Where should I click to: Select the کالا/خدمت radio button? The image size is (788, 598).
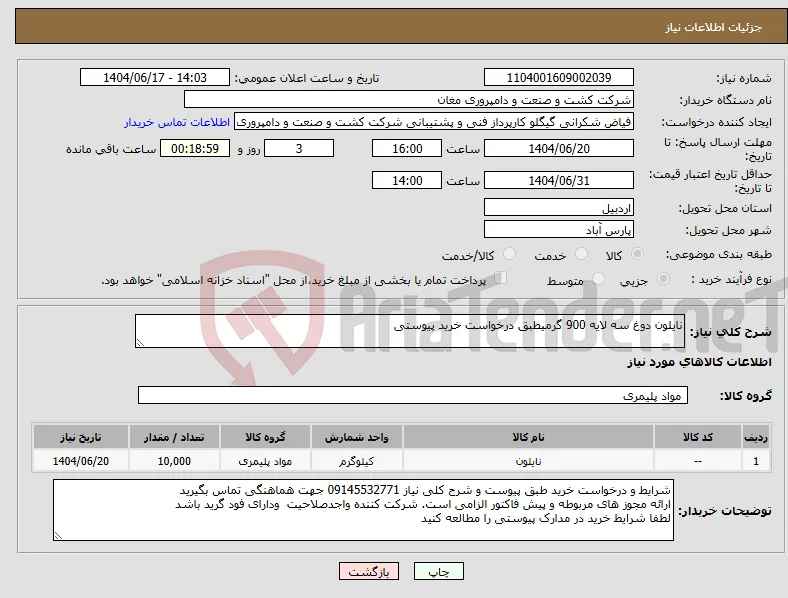click(510, 254)
